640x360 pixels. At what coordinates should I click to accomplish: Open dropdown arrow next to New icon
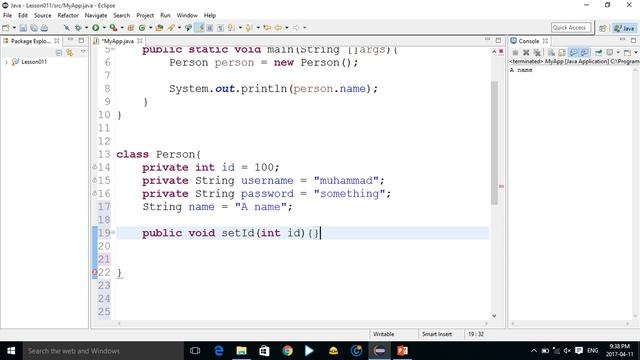click(x=14, y=28)
